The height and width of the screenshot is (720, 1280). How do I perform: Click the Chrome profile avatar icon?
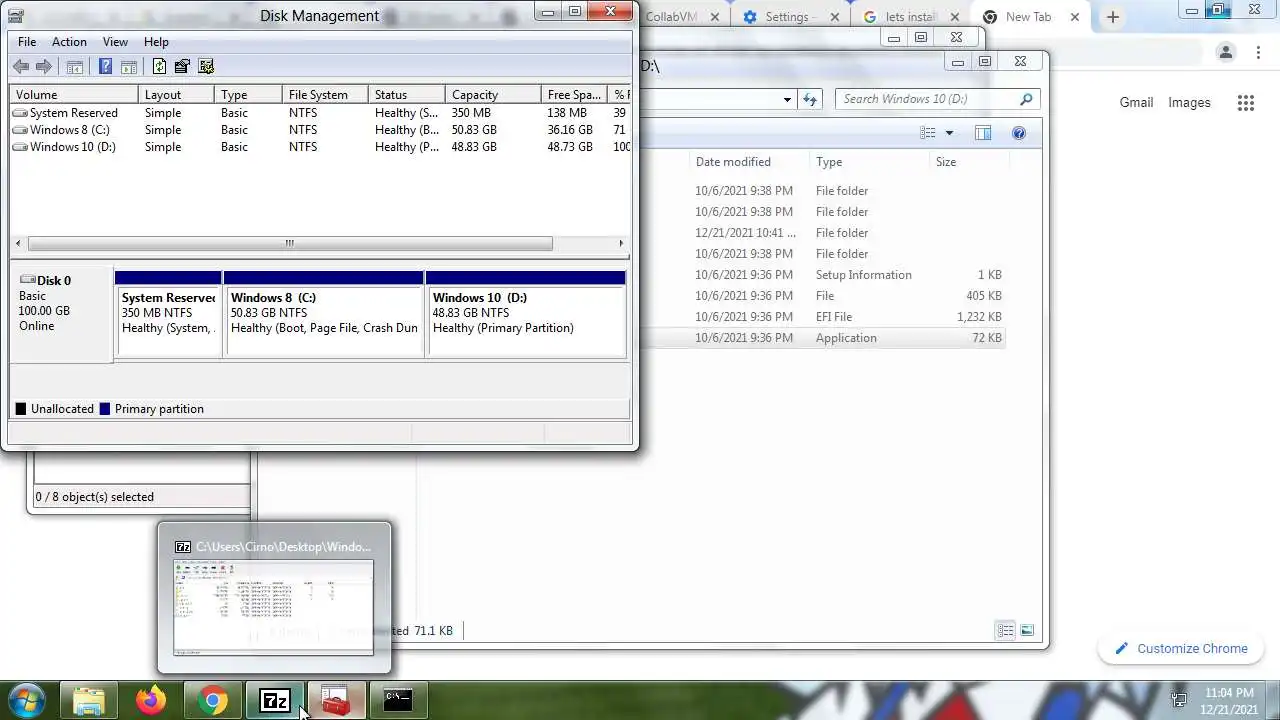(x=1226, y=53)
